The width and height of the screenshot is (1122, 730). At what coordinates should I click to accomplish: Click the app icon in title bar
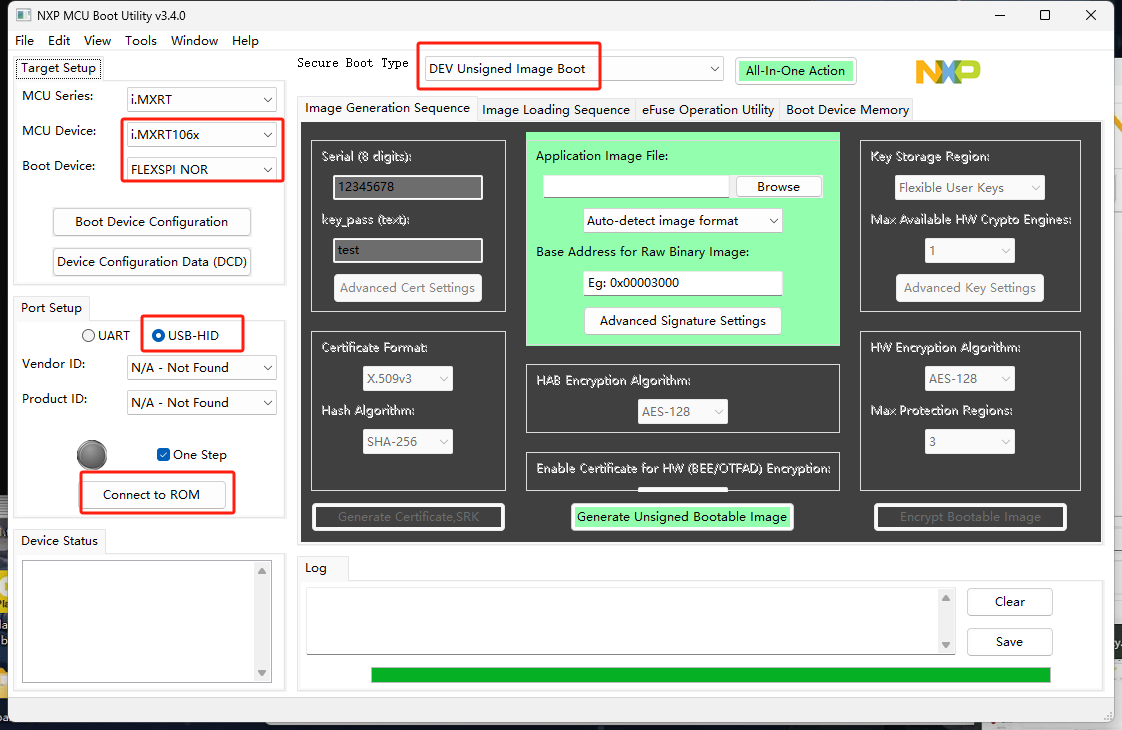[24, 15]
